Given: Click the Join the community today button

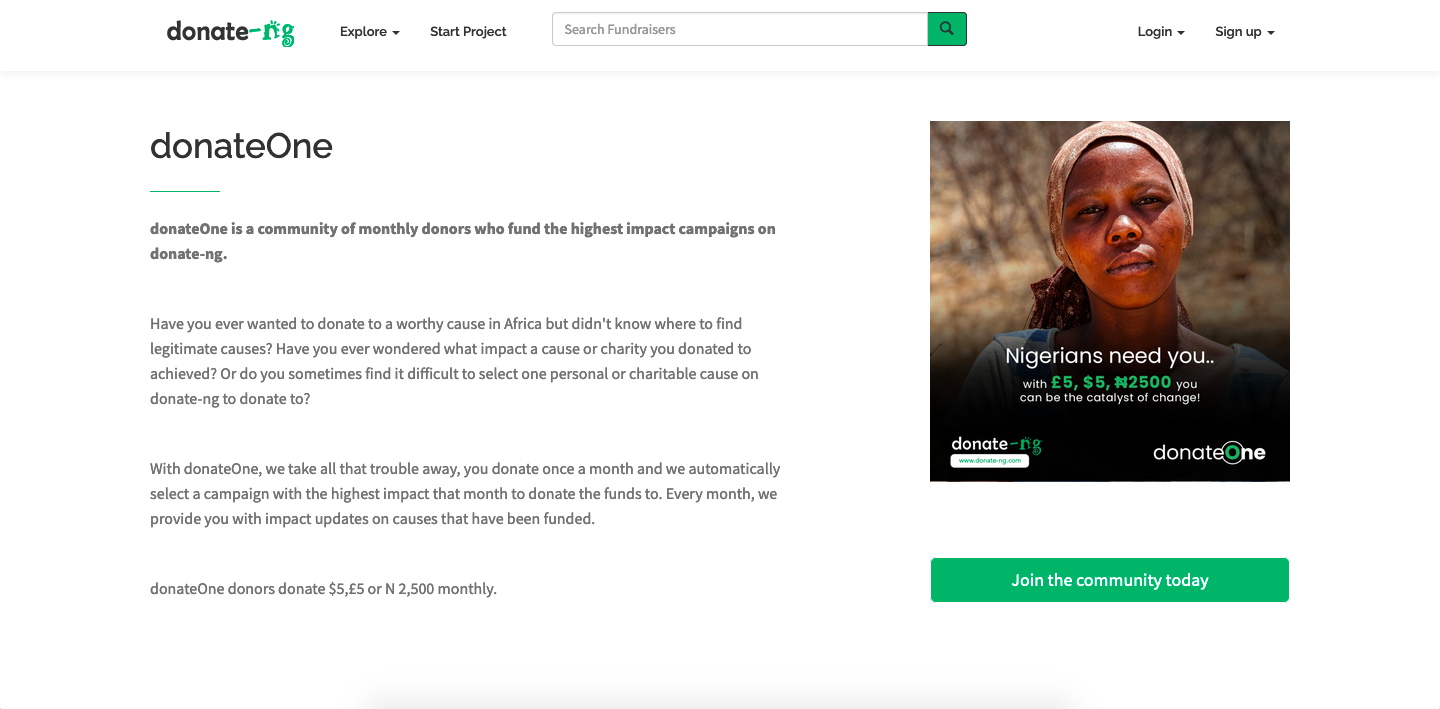Looking at the screenshot, I should [x=1109, y=579].
